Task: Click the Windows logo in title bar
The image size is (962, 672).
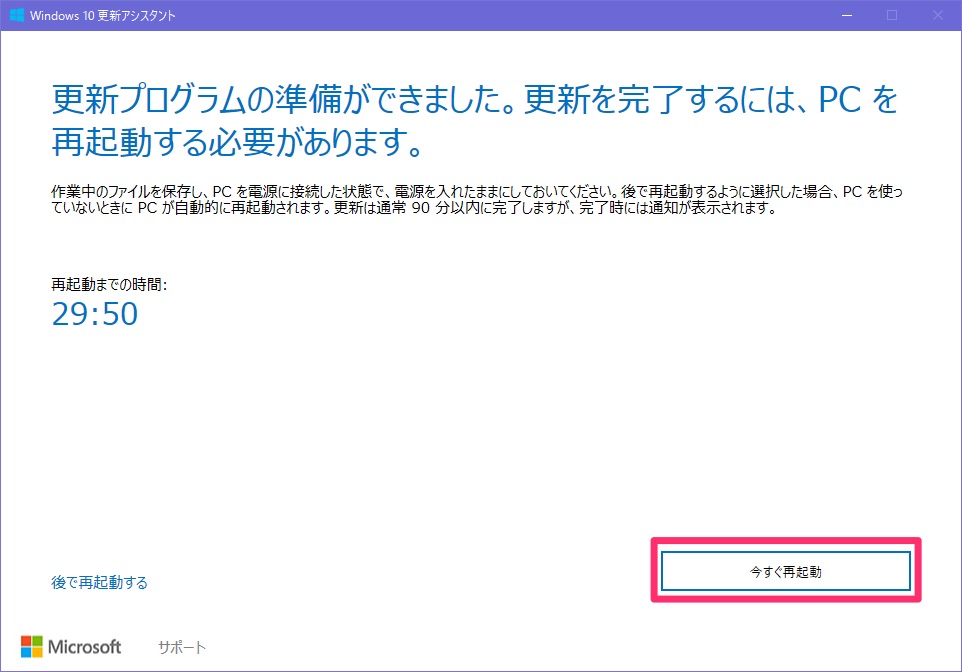Action: [x=17, y=15]
